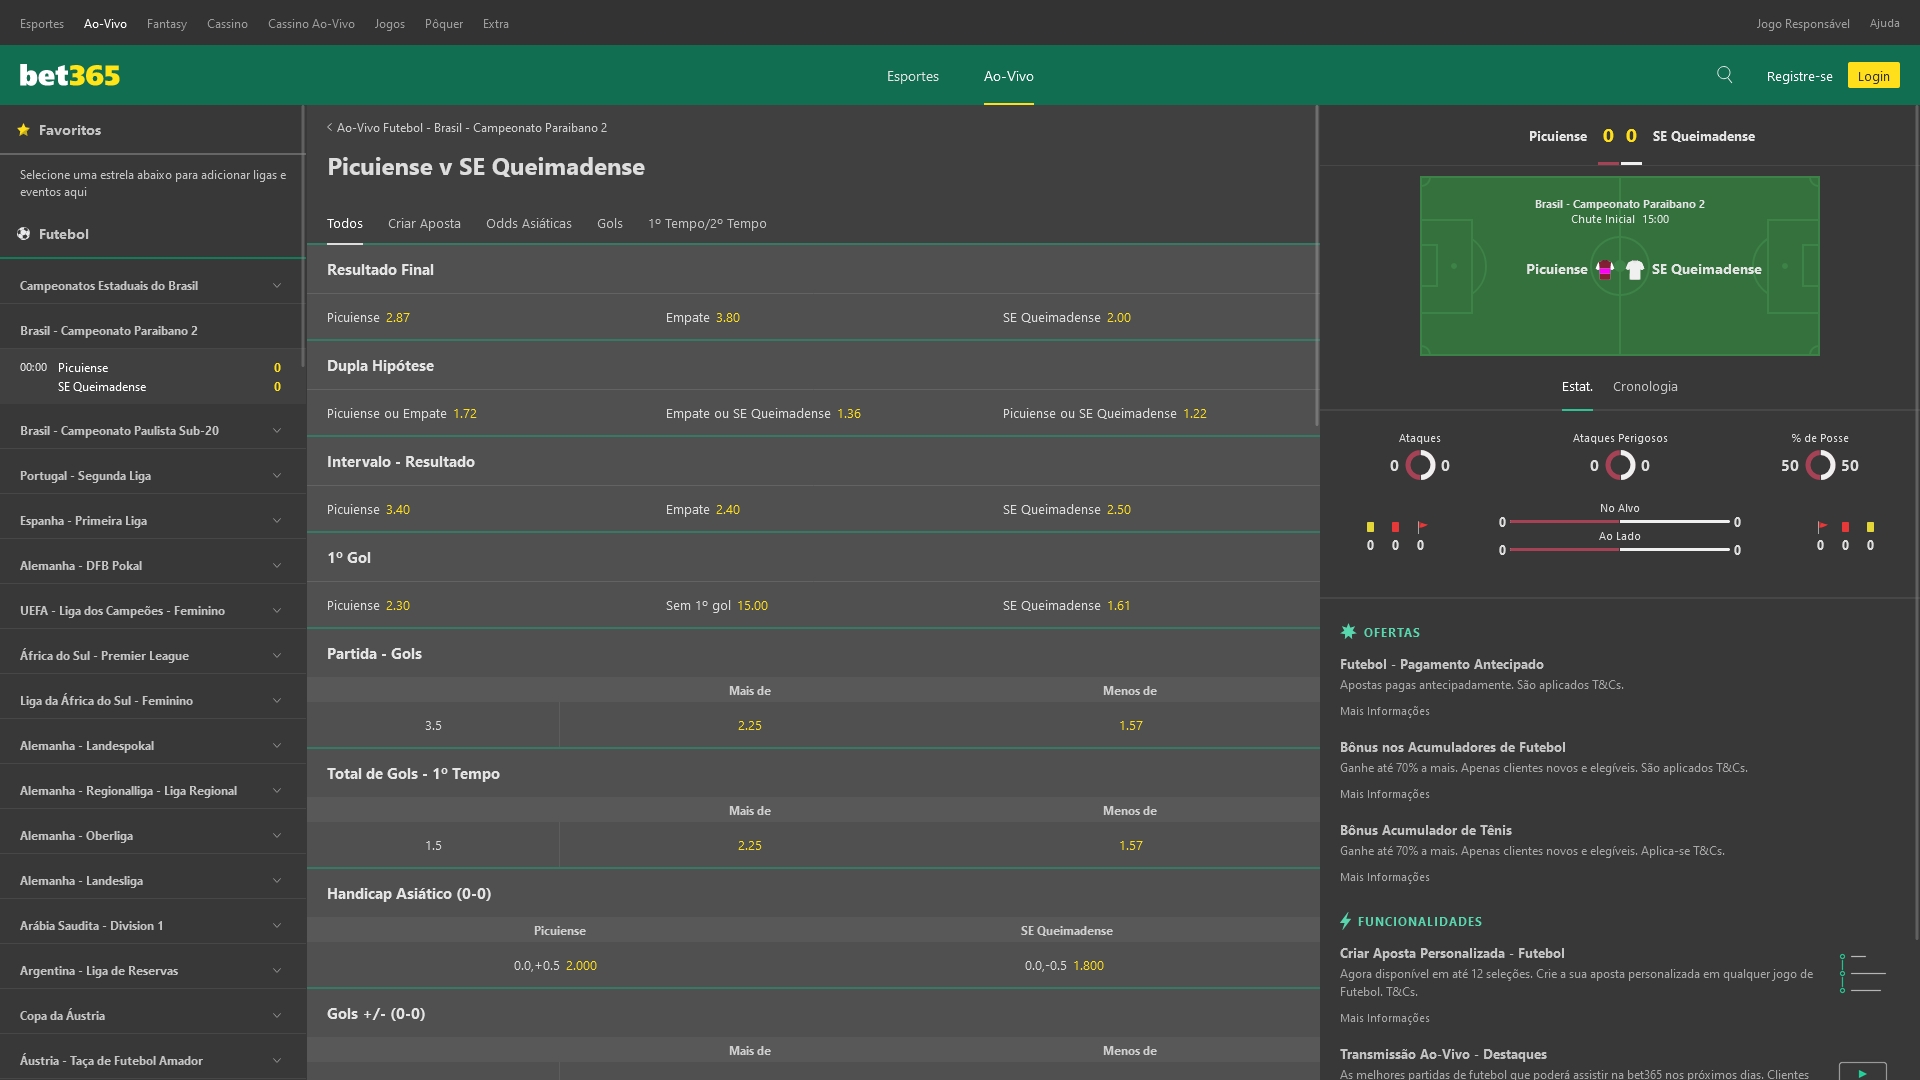Viewport: 1920px width, 1080px height.
Task: Open Esportes in the green header
Action: click(x=912, y=76)
